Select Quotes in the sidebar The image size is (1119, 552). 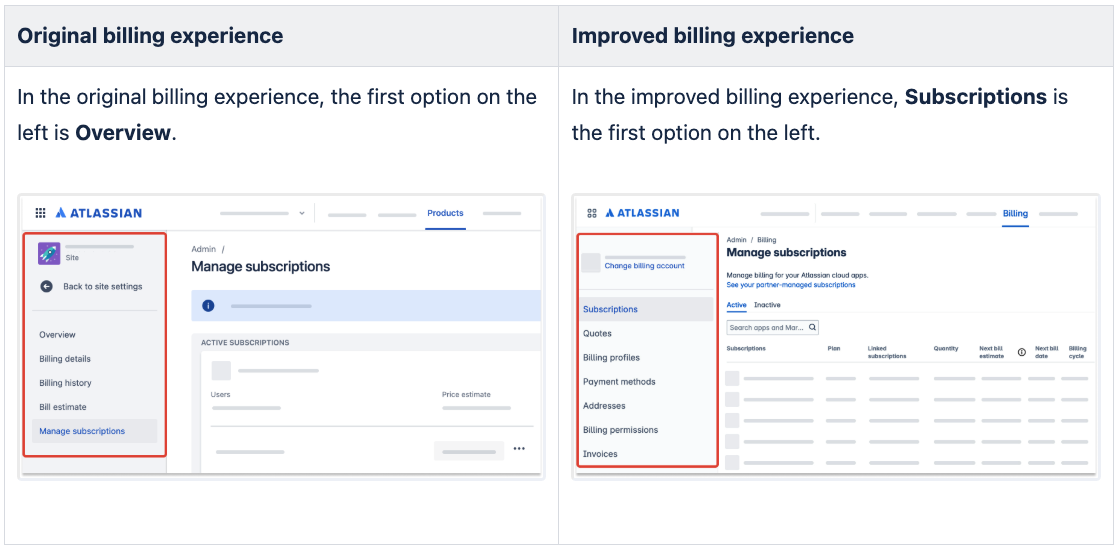click(597, 333)
